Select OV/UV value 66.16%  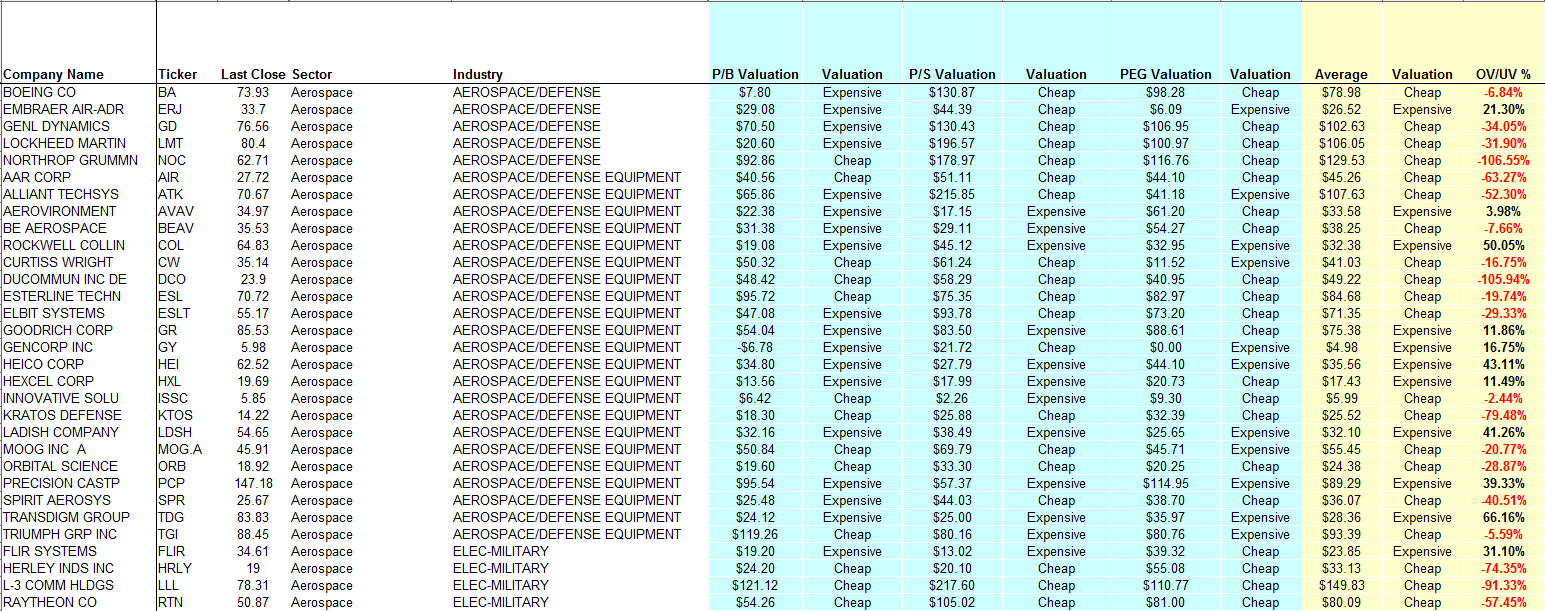(x=1503, y=517)
